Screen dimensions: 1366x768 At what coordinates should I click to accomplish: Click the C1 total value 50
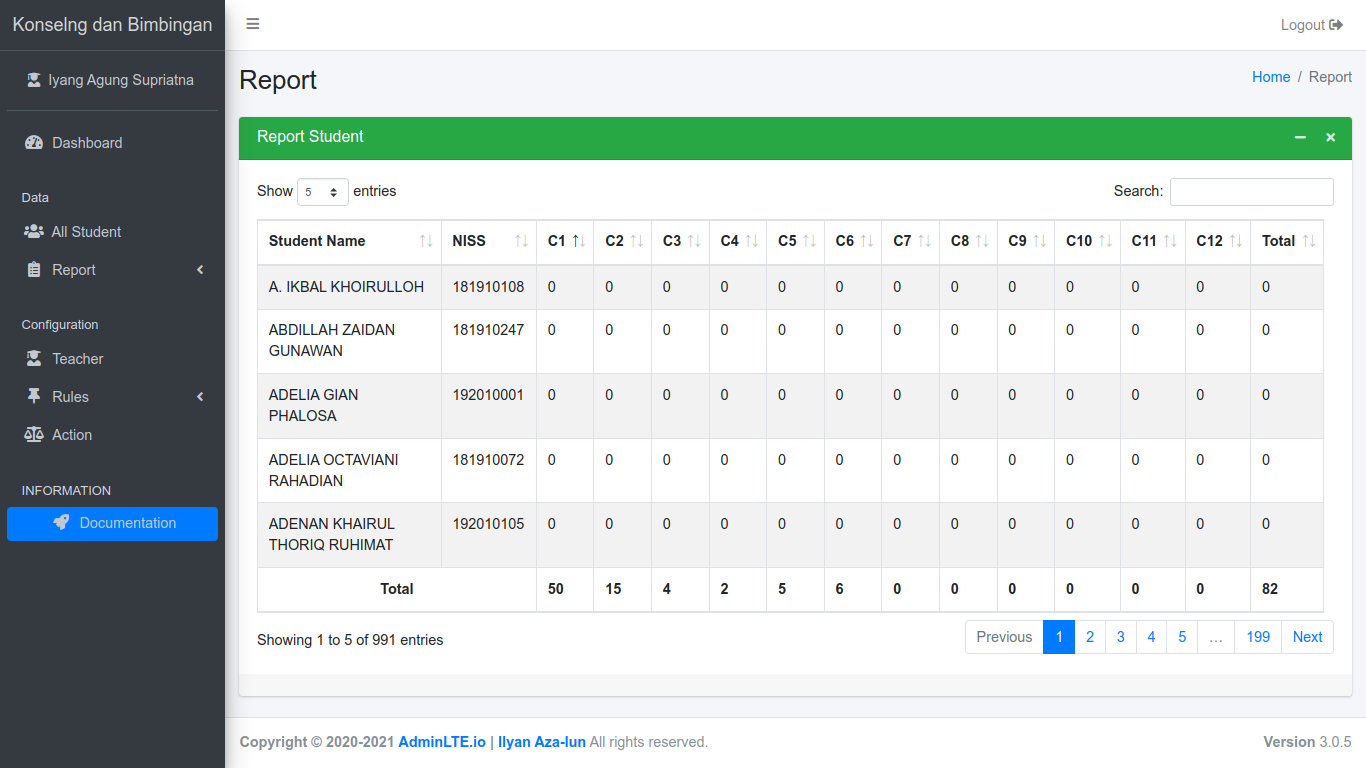click(x=556, y=589)
